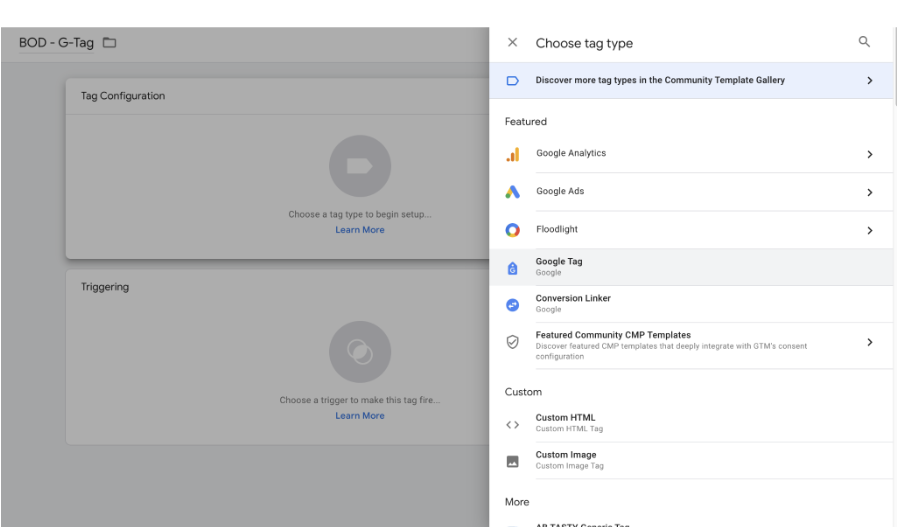
Task: Expand Community Template Gallery chevron
Action: coord(869,80)
